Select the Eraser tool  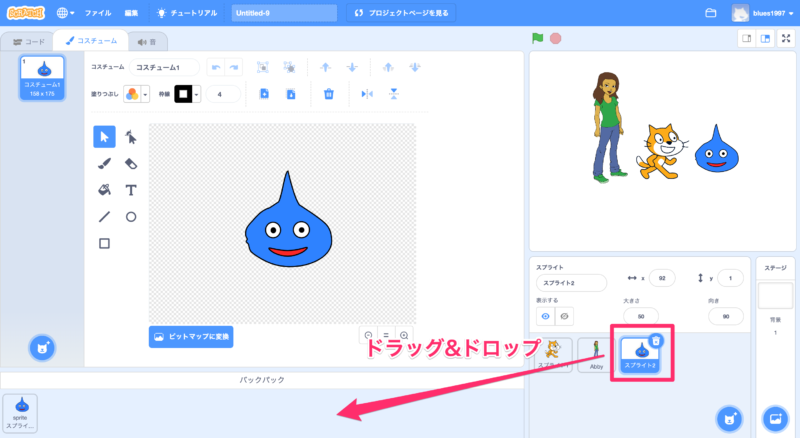(131, 163)
